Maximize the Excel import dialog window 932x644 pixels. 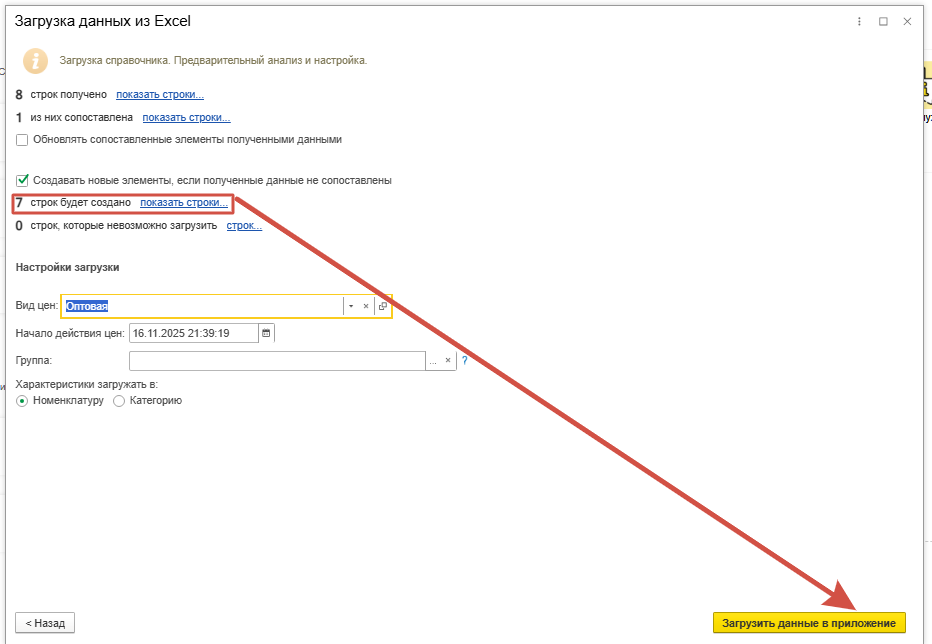click(883, 21)
